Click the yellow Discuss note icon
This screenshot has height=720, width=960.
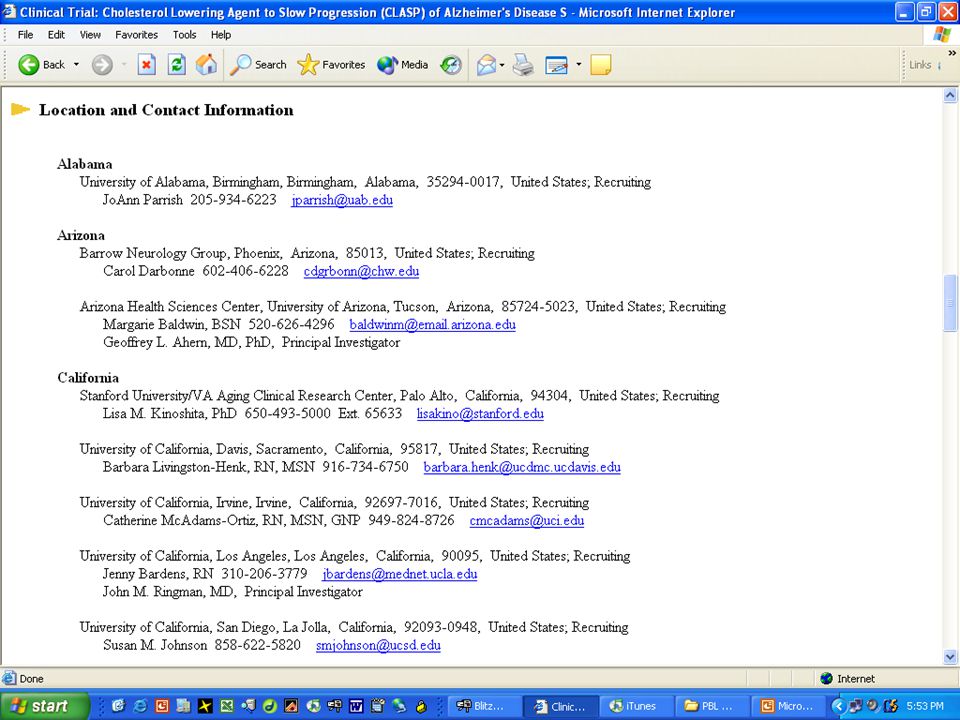tap(601, 64)
